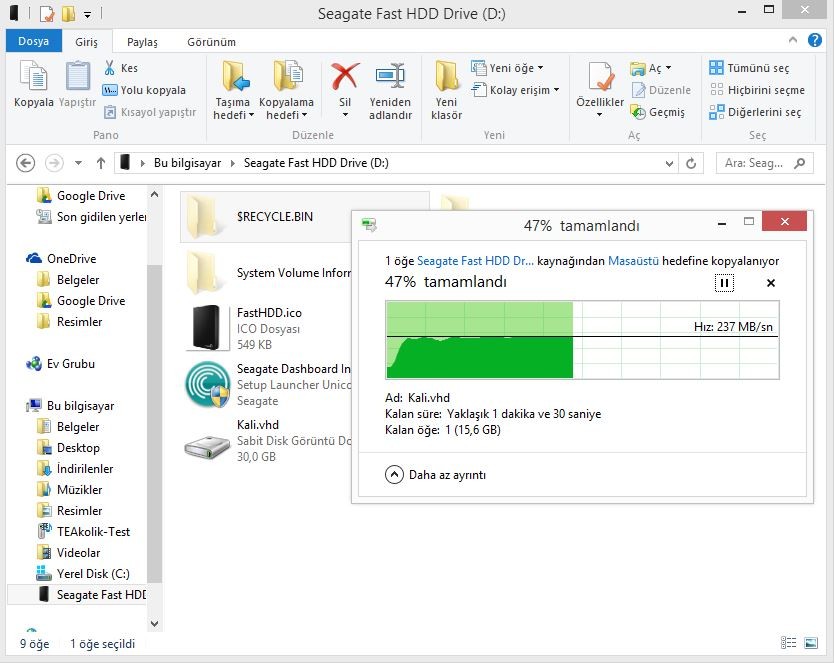Select Seagate Dashboard Installer file
Screen dimensions: 834x663
(269, 384)
